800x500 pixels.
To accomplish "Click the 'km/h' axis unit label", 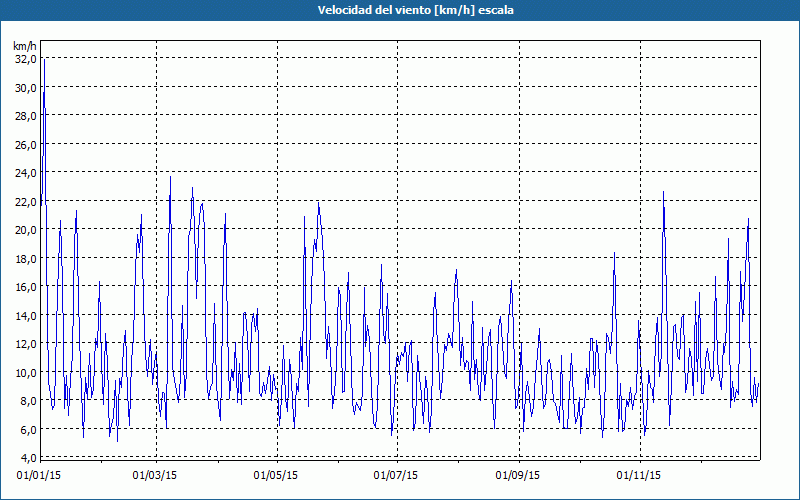I will (x=25, y=46).
